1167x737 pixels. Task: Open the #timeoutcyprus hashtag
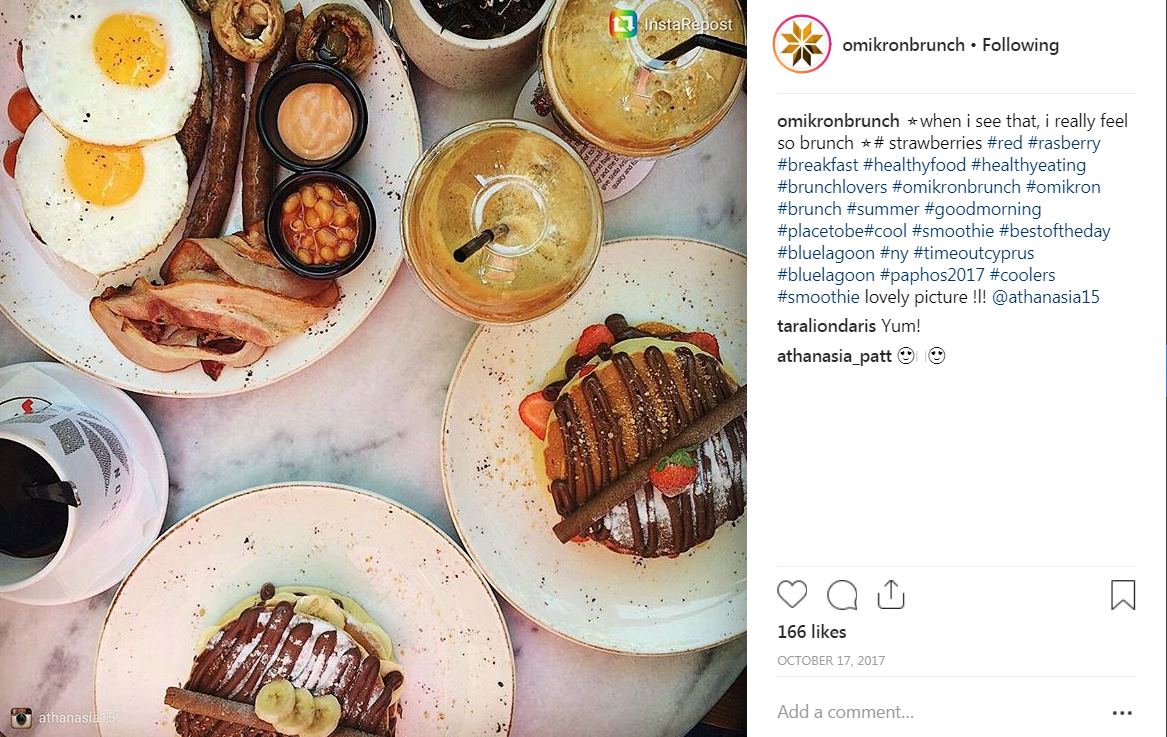coord(973,253)
